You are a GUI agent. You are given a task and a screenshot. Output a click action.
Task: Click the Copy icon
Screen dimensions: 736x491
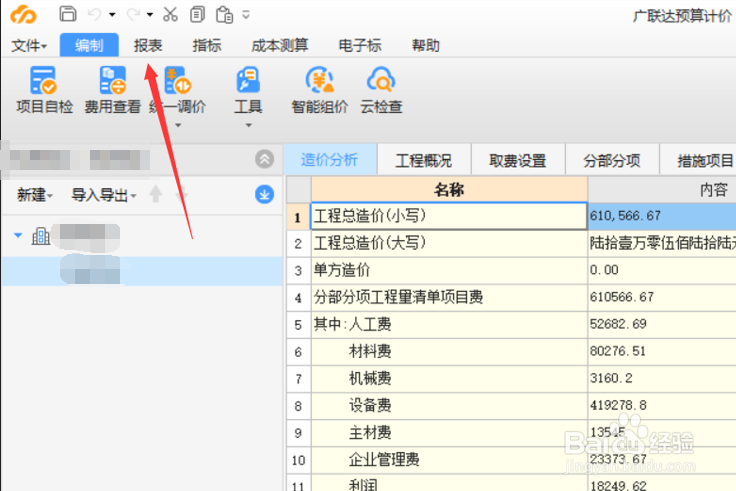click(x=197, y=15)
